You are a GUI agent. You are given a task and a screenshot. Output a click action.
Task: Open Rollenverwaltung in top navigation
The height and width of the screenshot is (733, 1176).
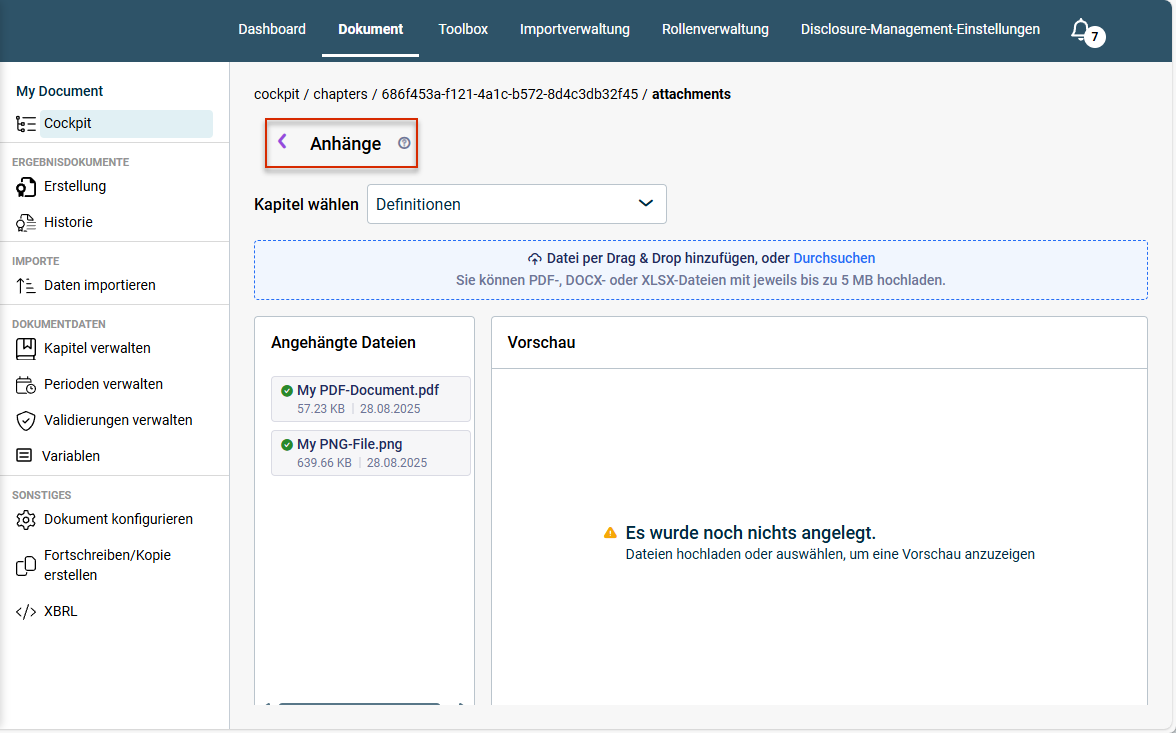(715, 29)
